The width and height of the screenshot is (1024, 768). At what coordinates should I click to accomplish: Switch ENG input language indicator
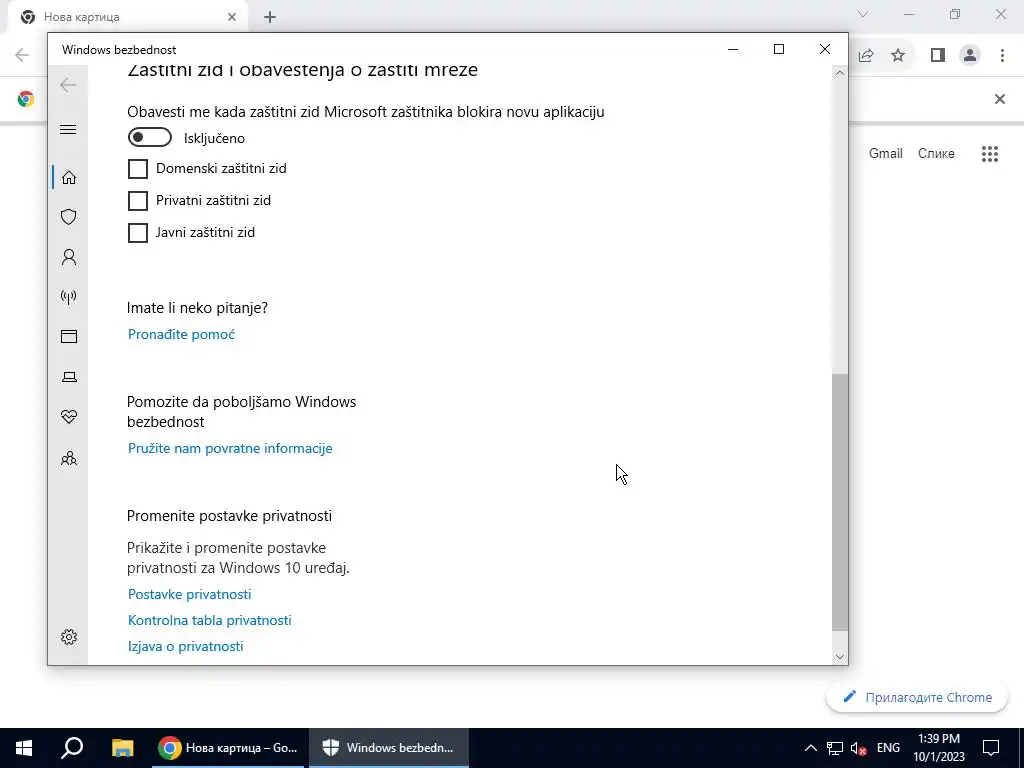(x=888, y=748)
